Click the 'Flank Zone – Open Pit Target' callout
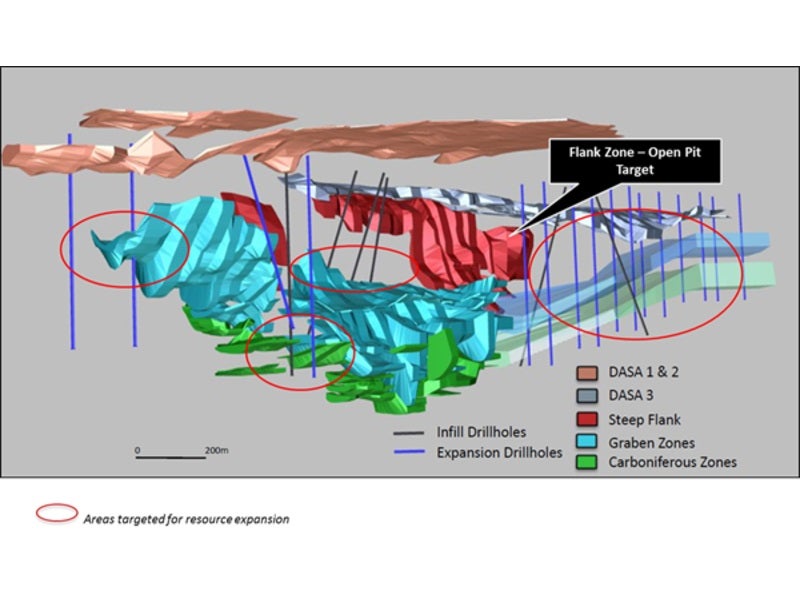This screenshot has height=600, width=800. (635, 161)
